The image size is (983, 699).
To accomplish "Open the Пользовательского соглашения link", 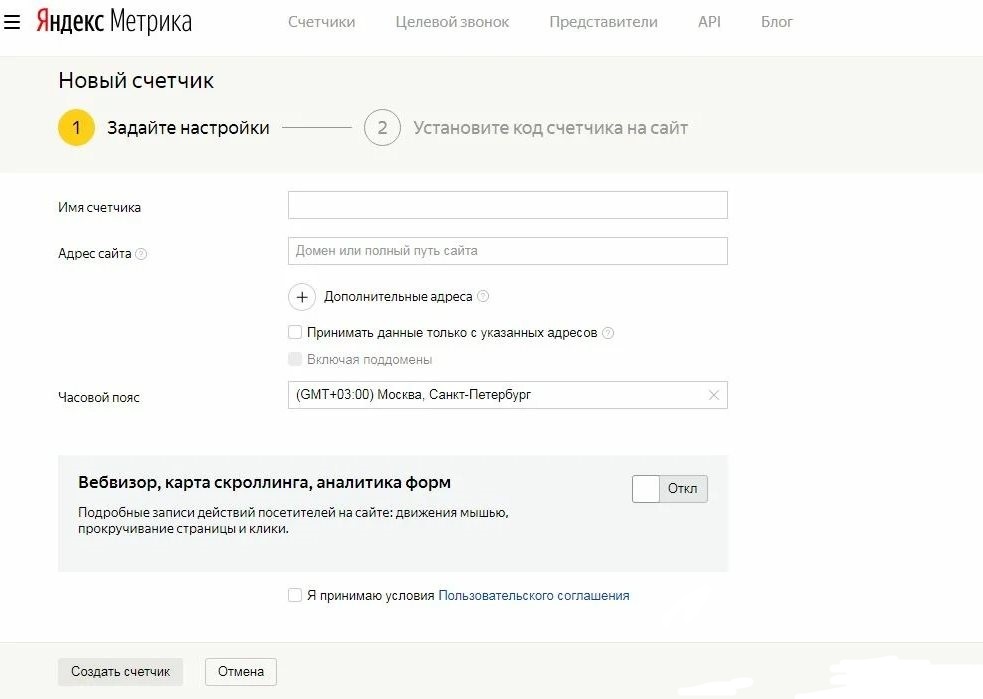I will point(534,595).
